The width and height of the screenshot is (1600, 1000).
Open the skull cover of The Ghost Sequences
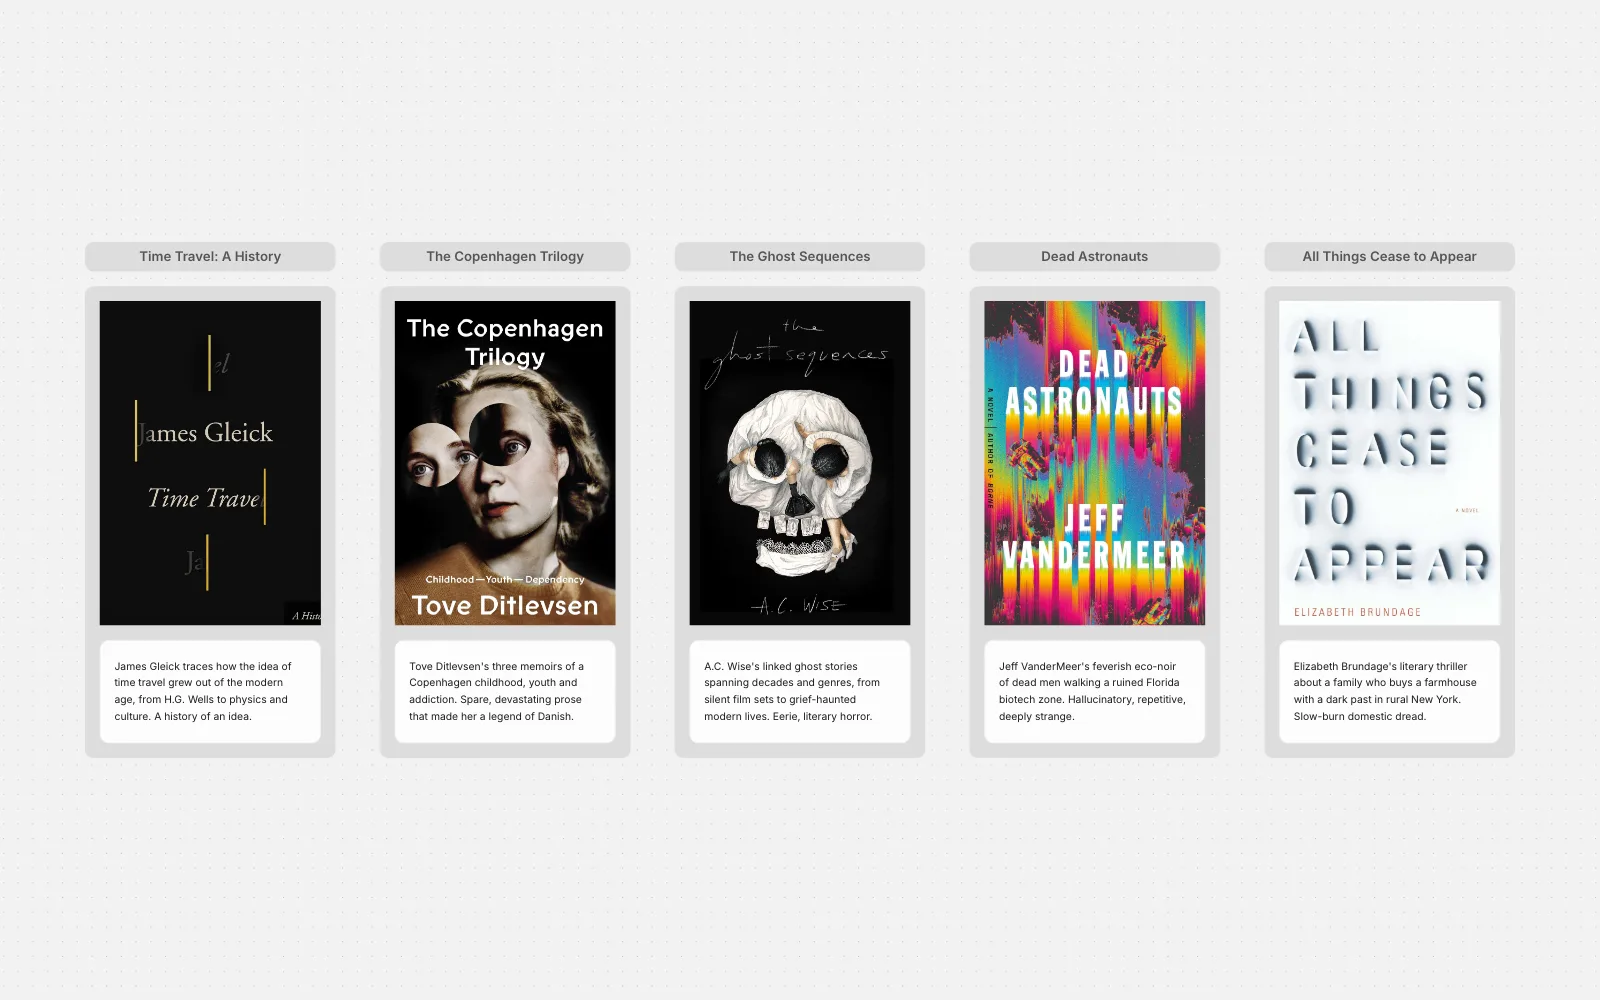tap(800, 463)
